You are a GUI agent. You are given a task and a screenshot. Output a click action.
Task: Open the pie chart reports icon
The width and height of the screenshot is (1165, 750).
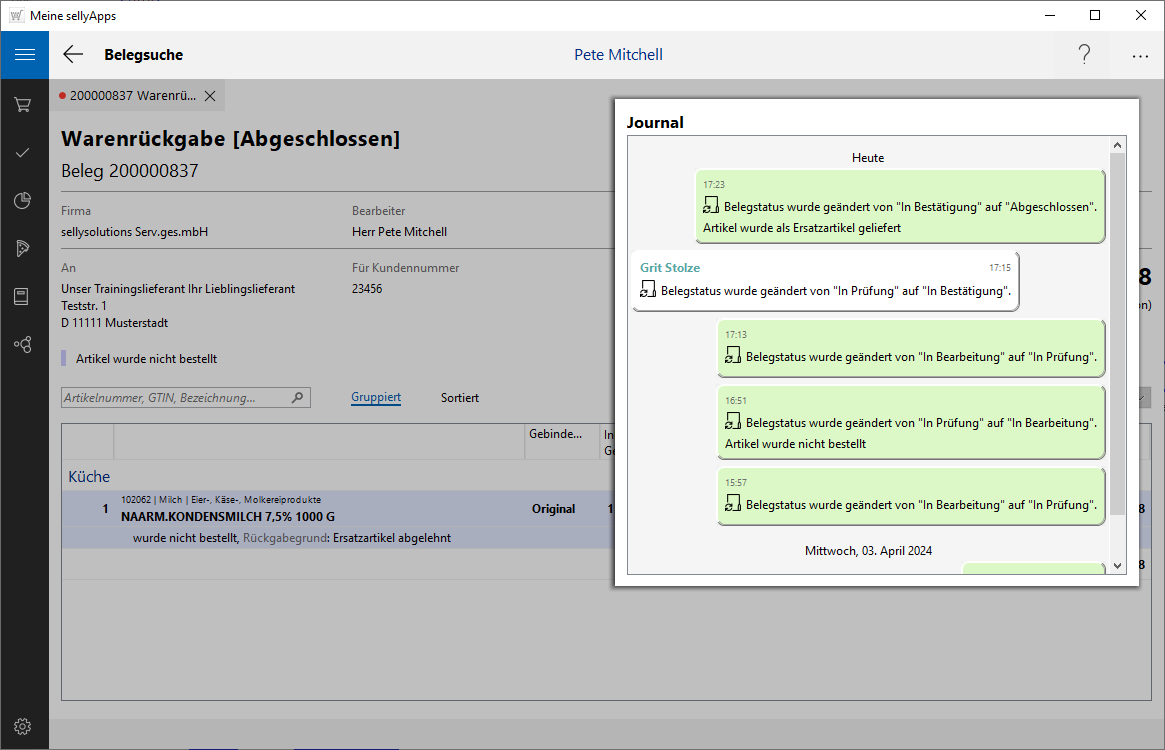click(x=23, y=201)
